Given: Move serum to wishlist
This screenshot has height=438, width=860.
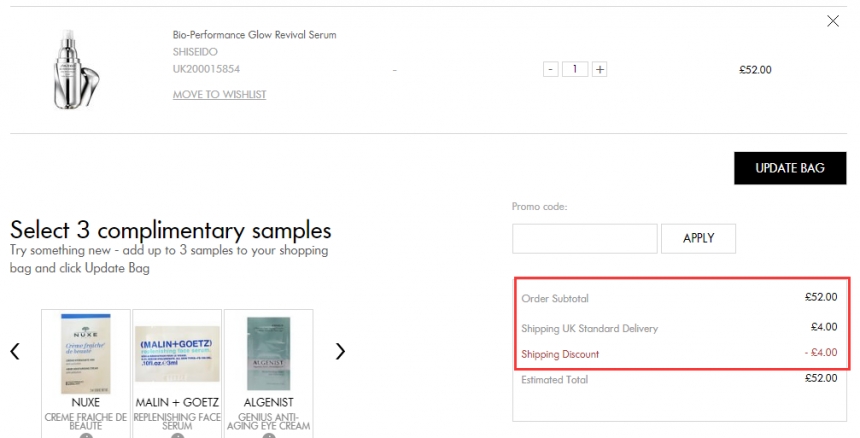Looking at the screenshot, I should 219,94.
